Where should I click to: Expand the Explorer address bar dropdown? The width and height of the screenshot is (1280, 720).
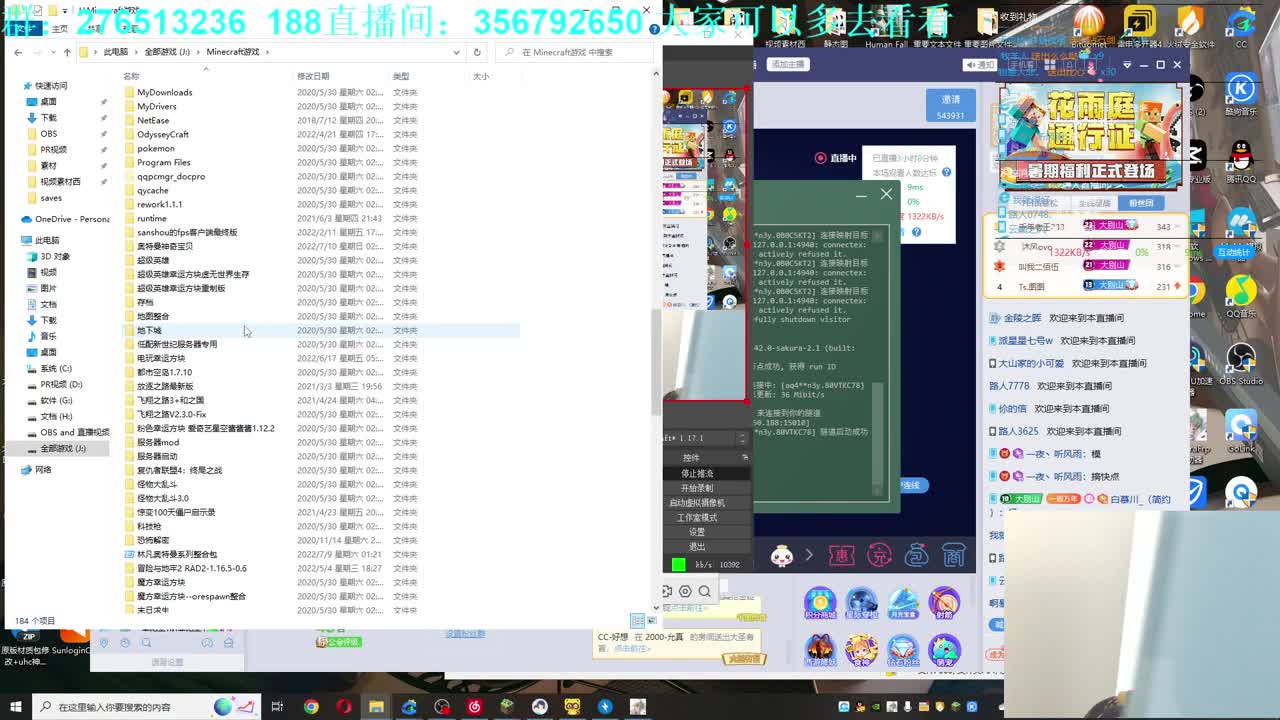[456, 53]
